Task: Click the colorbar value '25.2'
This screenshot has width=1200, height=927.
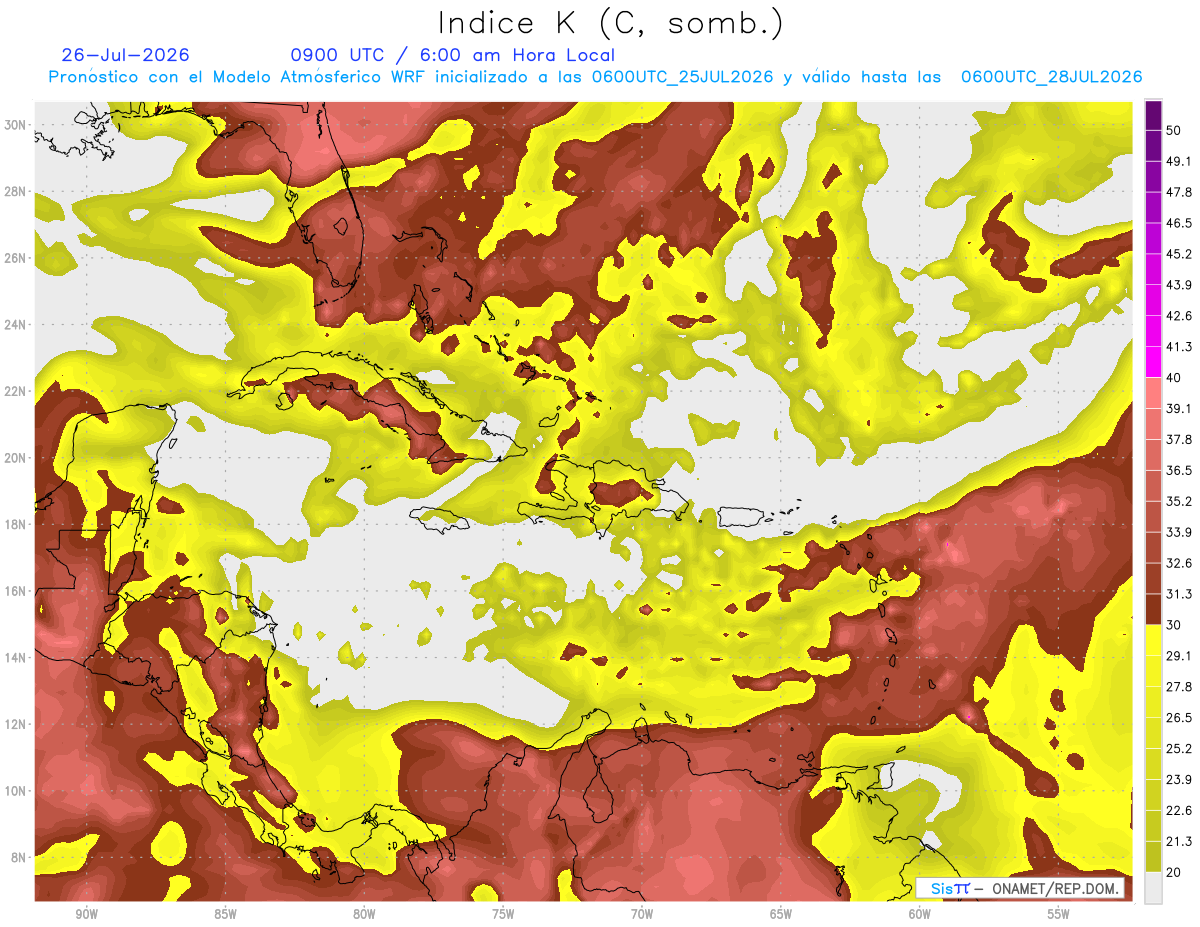Action: coord(1179,748)
